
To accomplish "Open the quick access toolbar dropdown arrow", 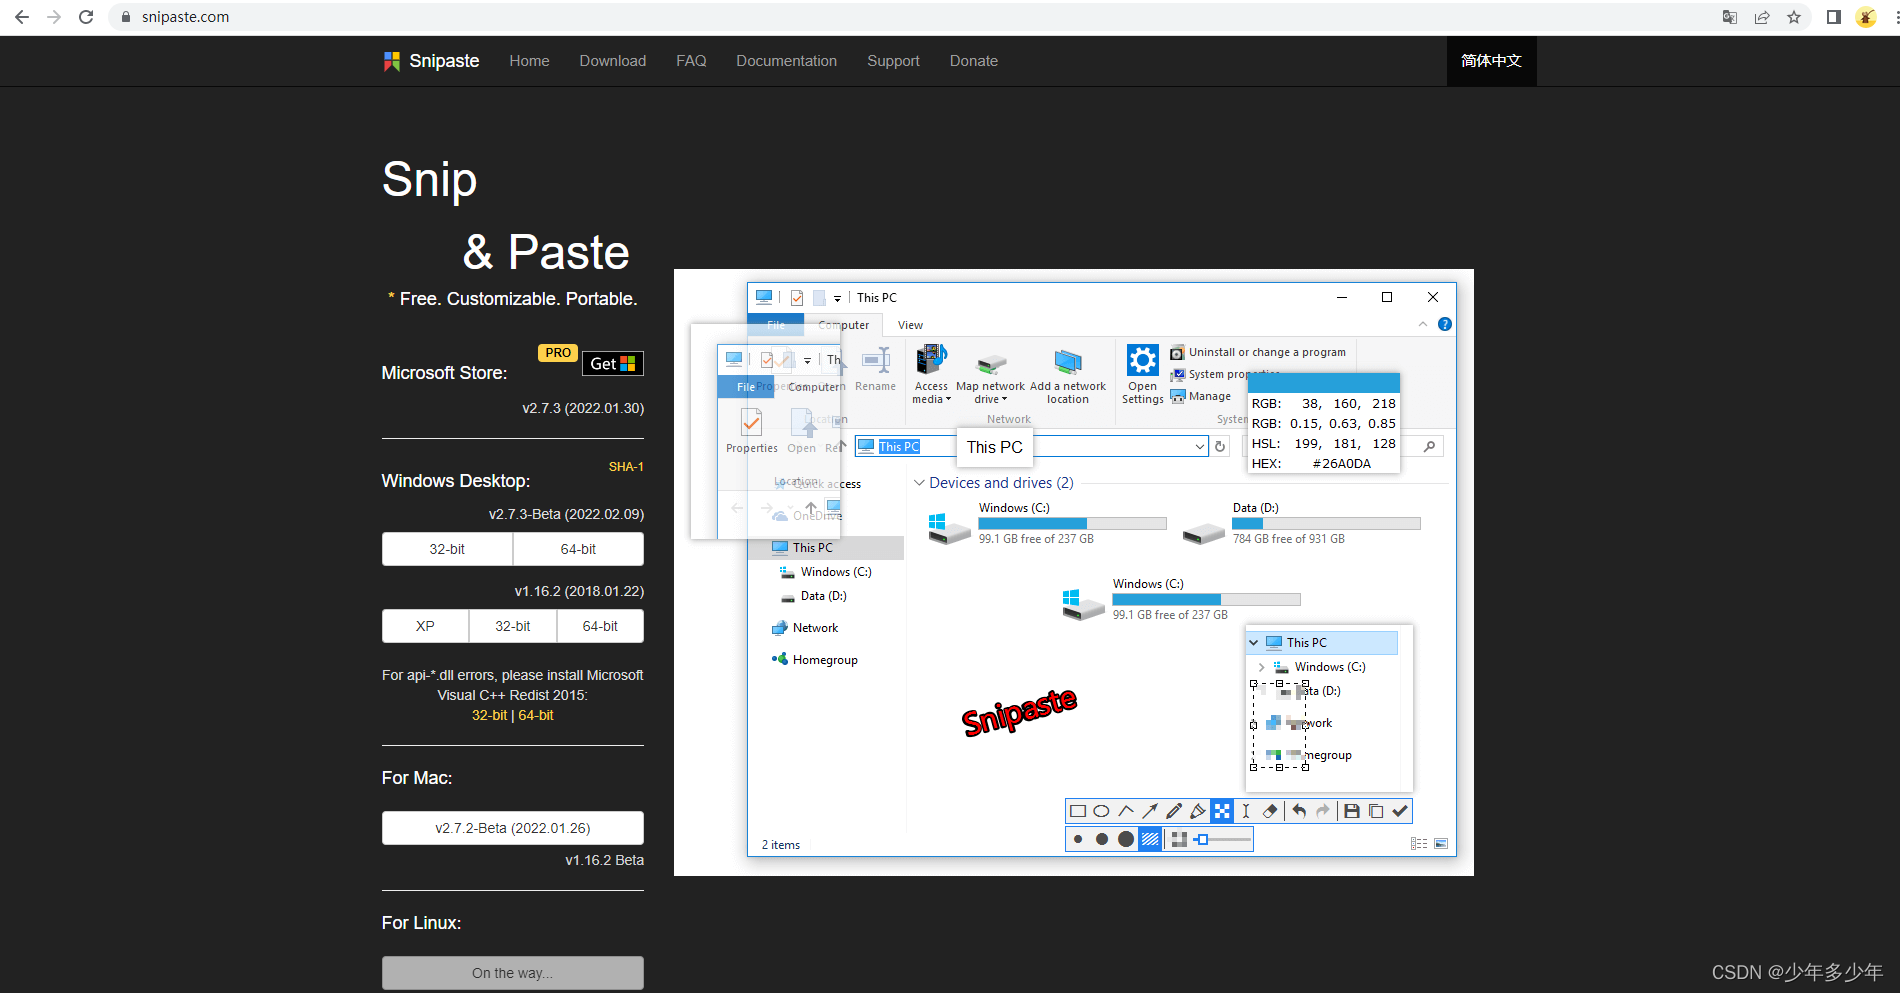I will 838,298.
